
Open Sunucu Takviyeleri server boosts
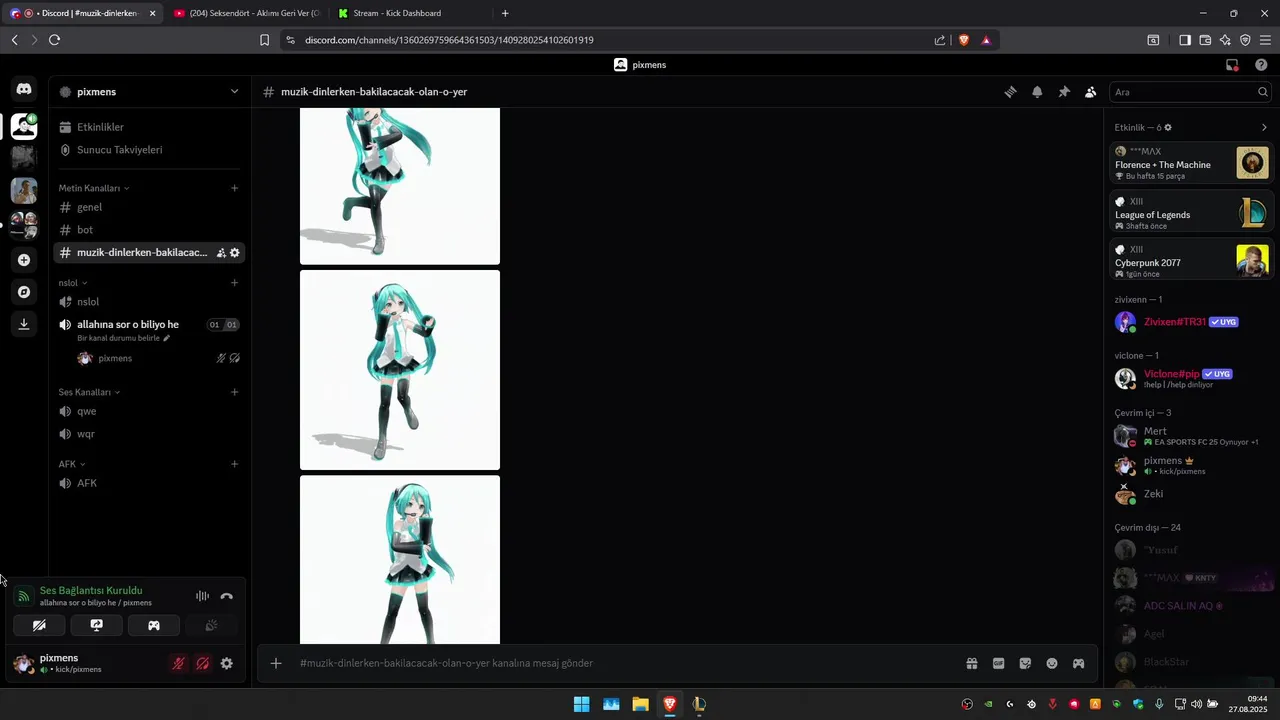coord(149,150)
